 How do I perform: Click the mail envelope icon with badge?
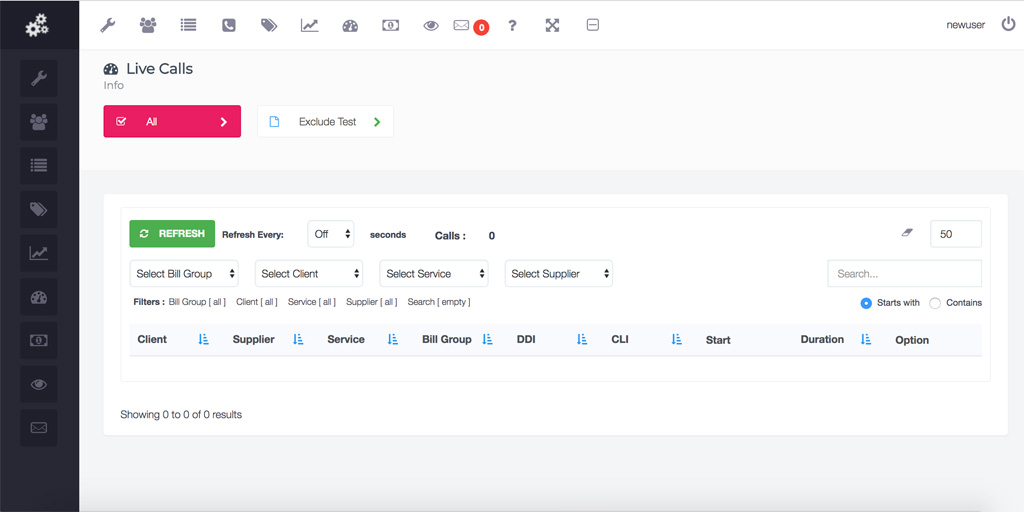coord(462,25)
